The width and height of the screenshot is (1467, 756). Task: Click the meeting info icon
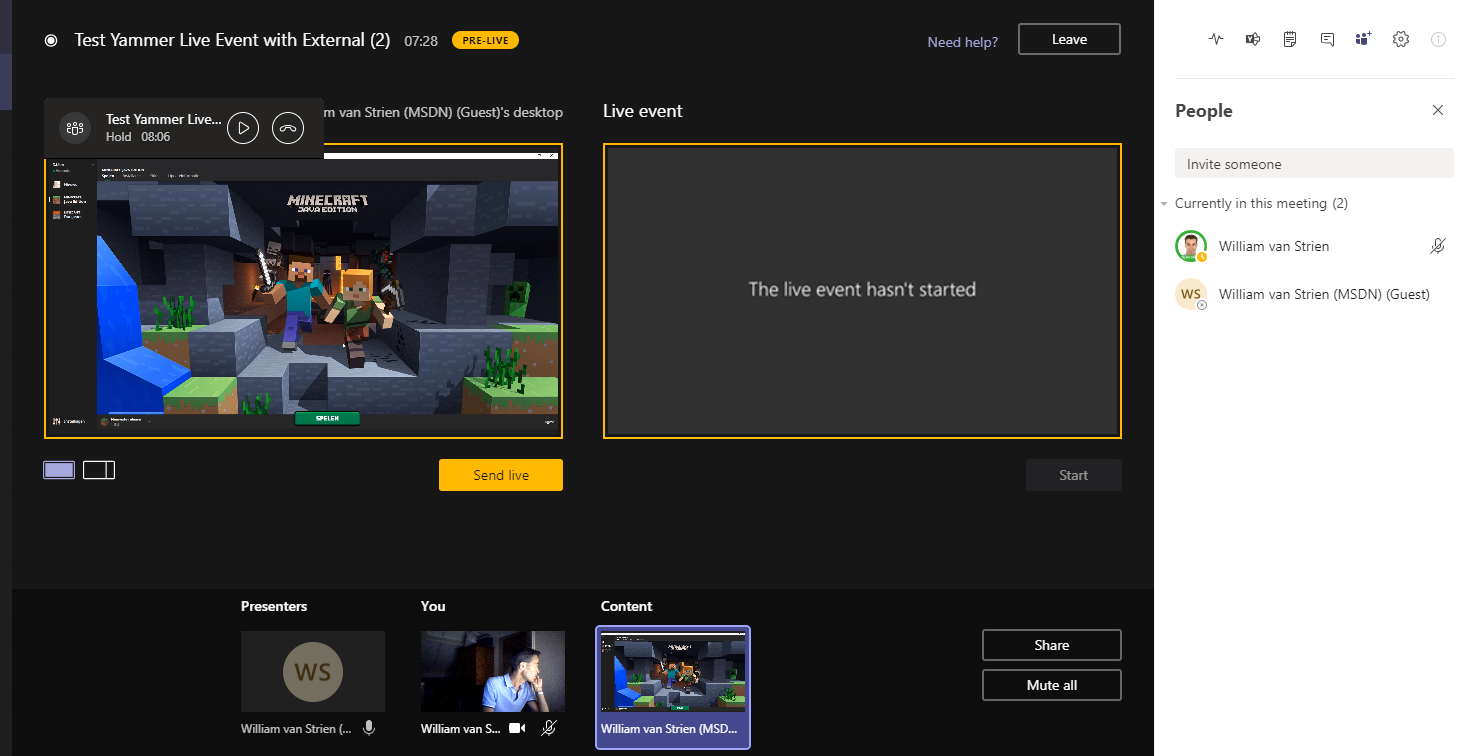(x=1438, y=39)
